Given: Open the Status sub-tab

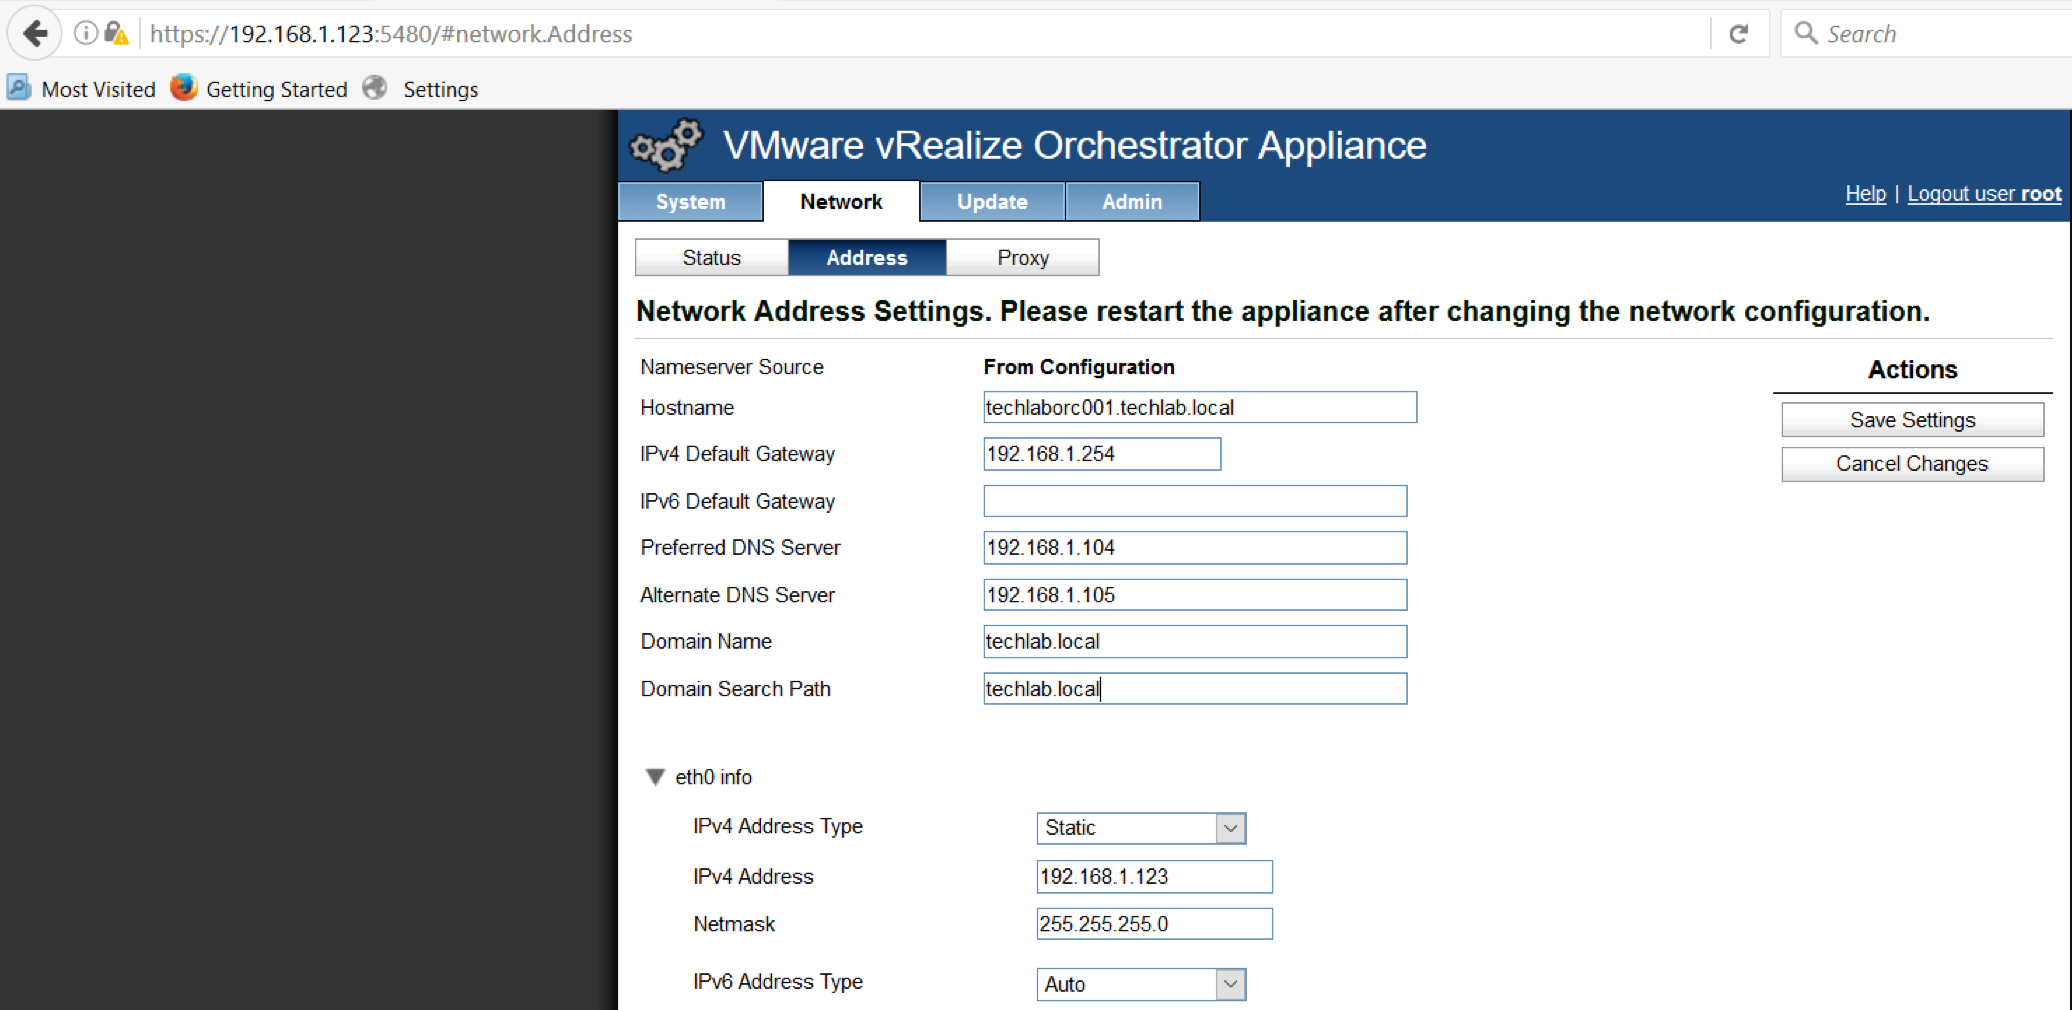Looking at the screenshot, I should coord(711,257).
